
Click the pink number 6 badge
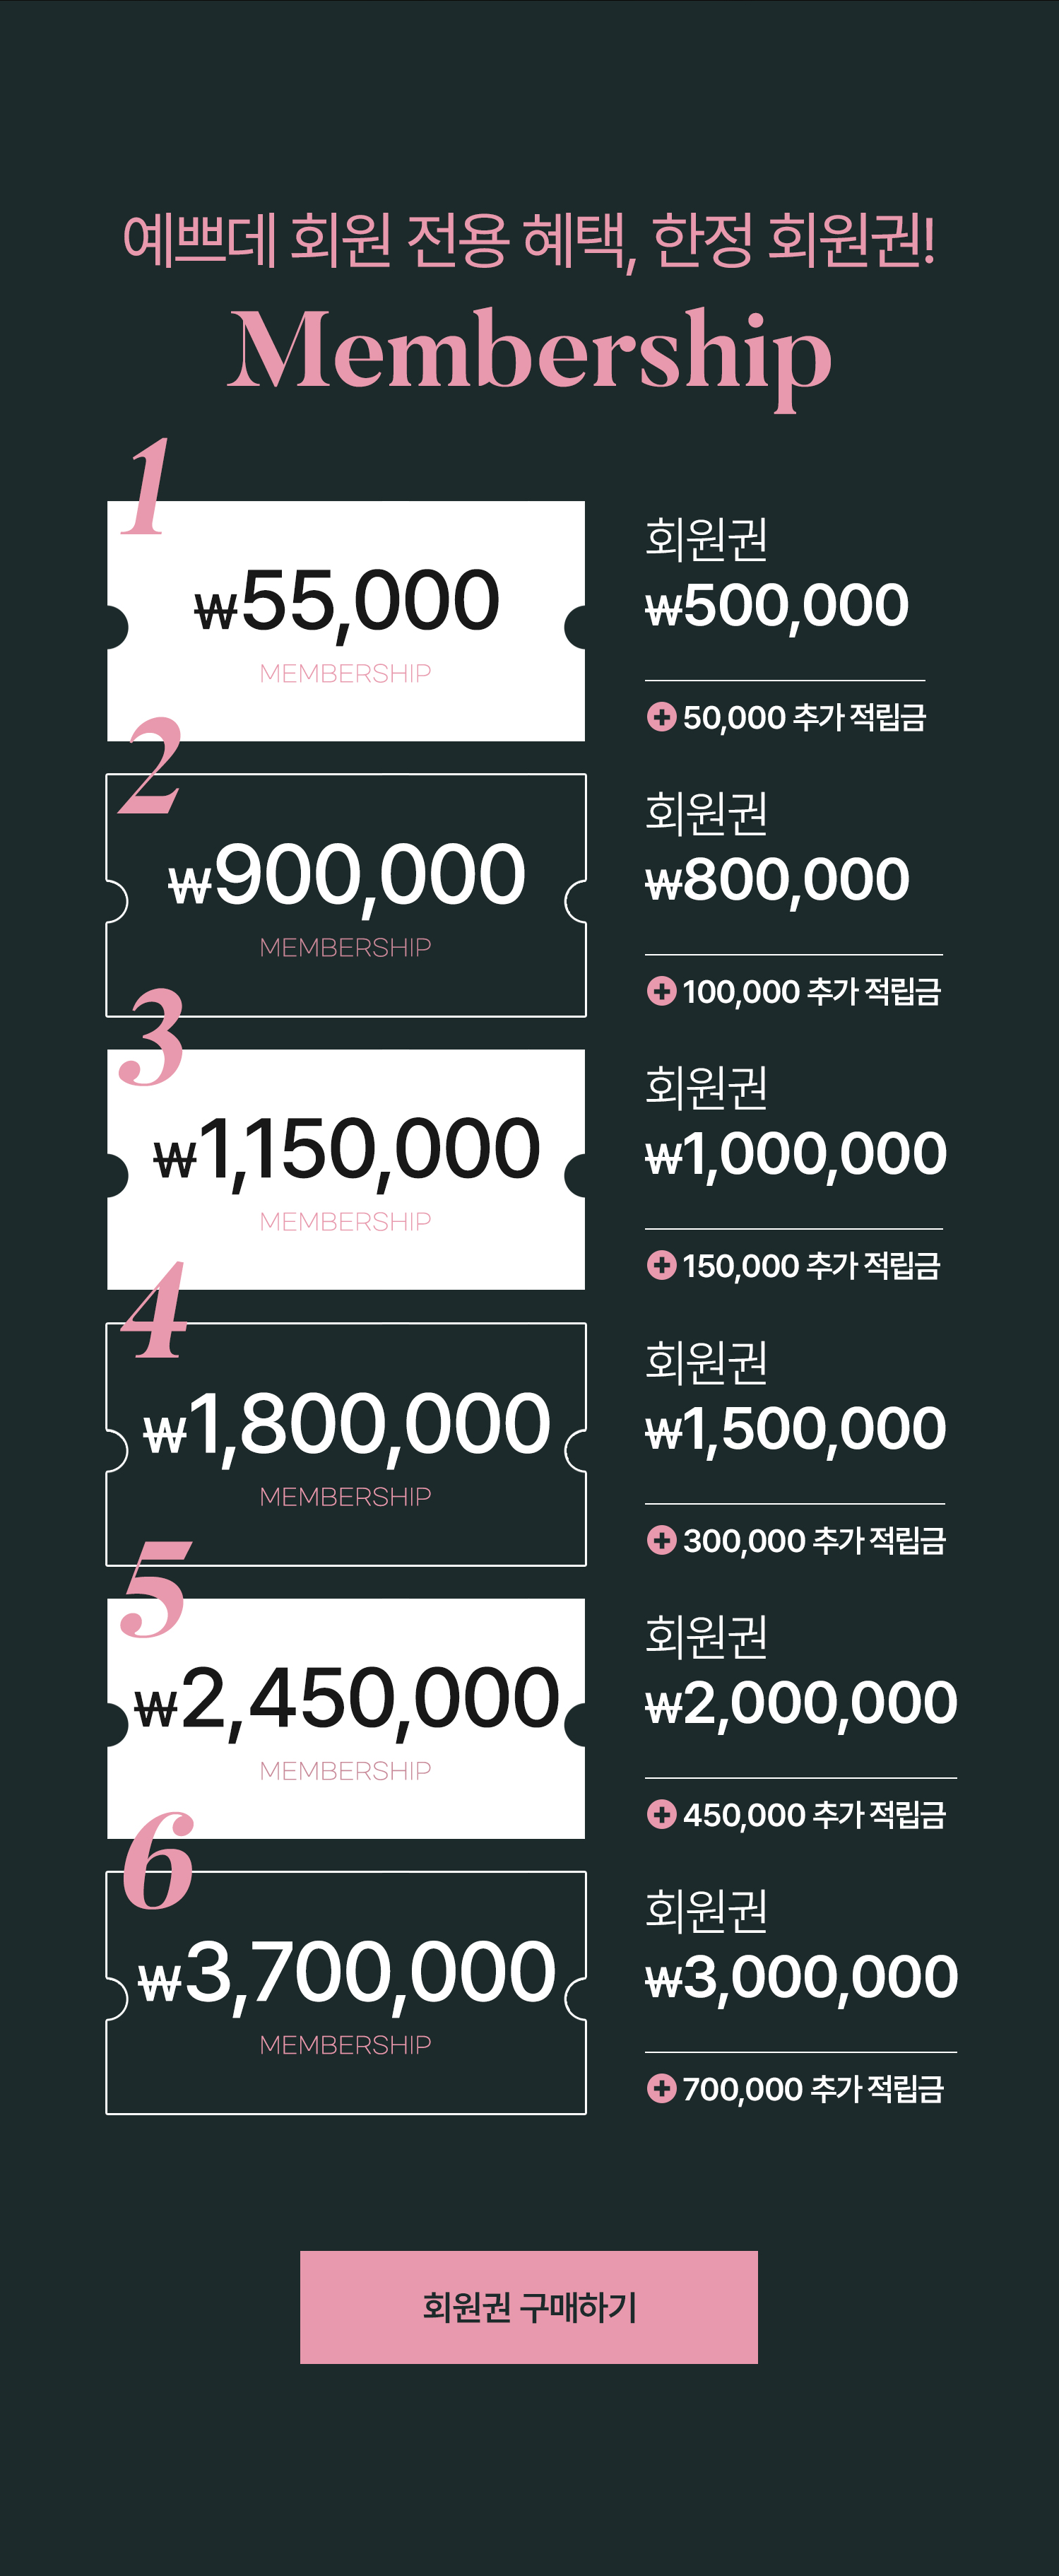click(158, 1859)
